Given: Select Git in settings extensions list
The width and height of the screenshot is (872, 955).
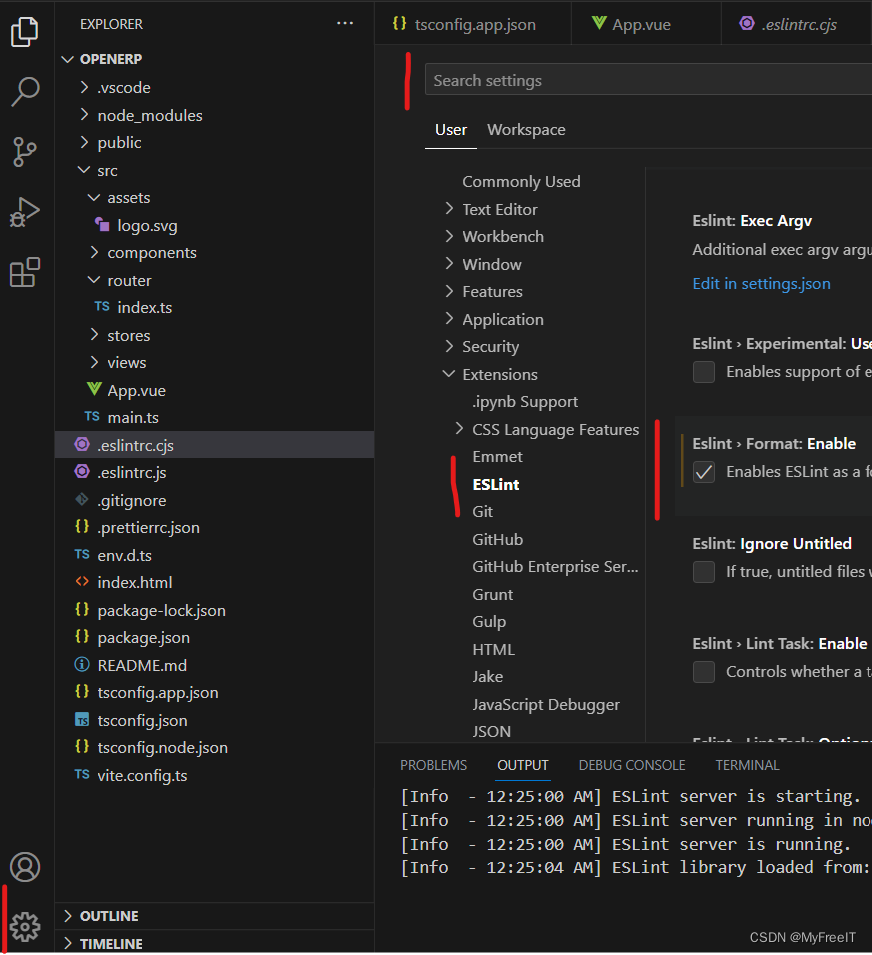Looking at the screenshot, I should click(x=482, y=512).
